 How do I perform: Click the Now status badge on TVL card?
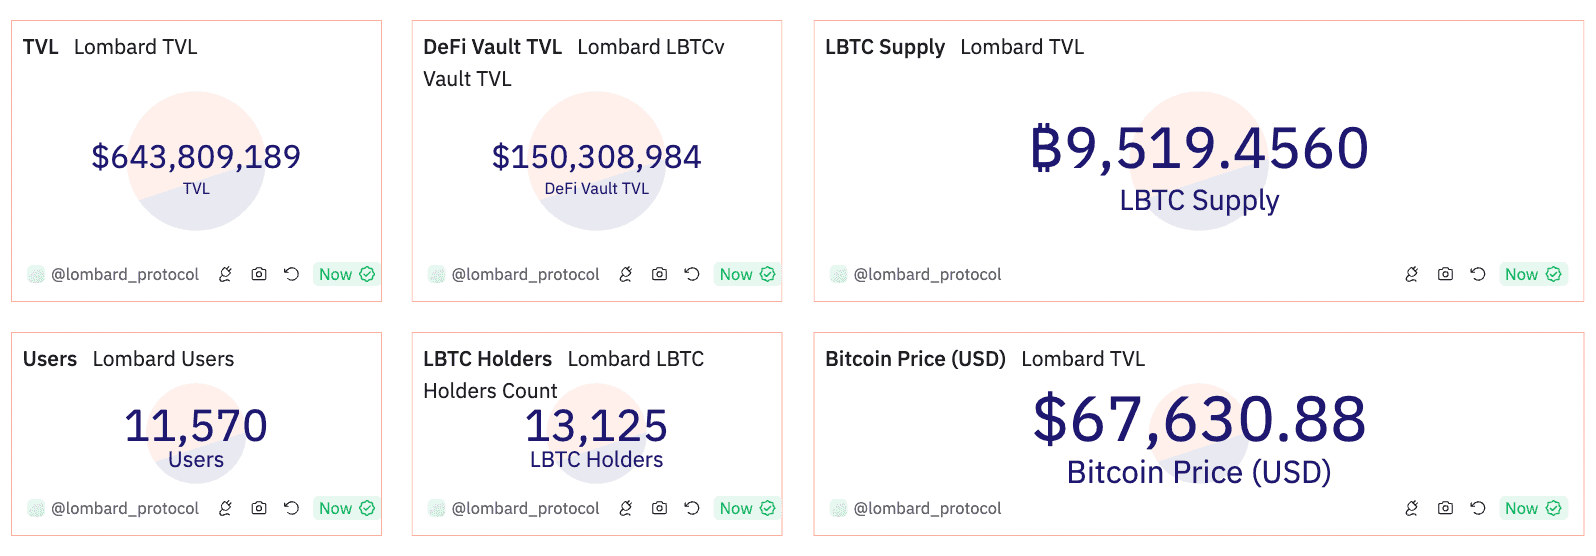click(x=346, y=274)
